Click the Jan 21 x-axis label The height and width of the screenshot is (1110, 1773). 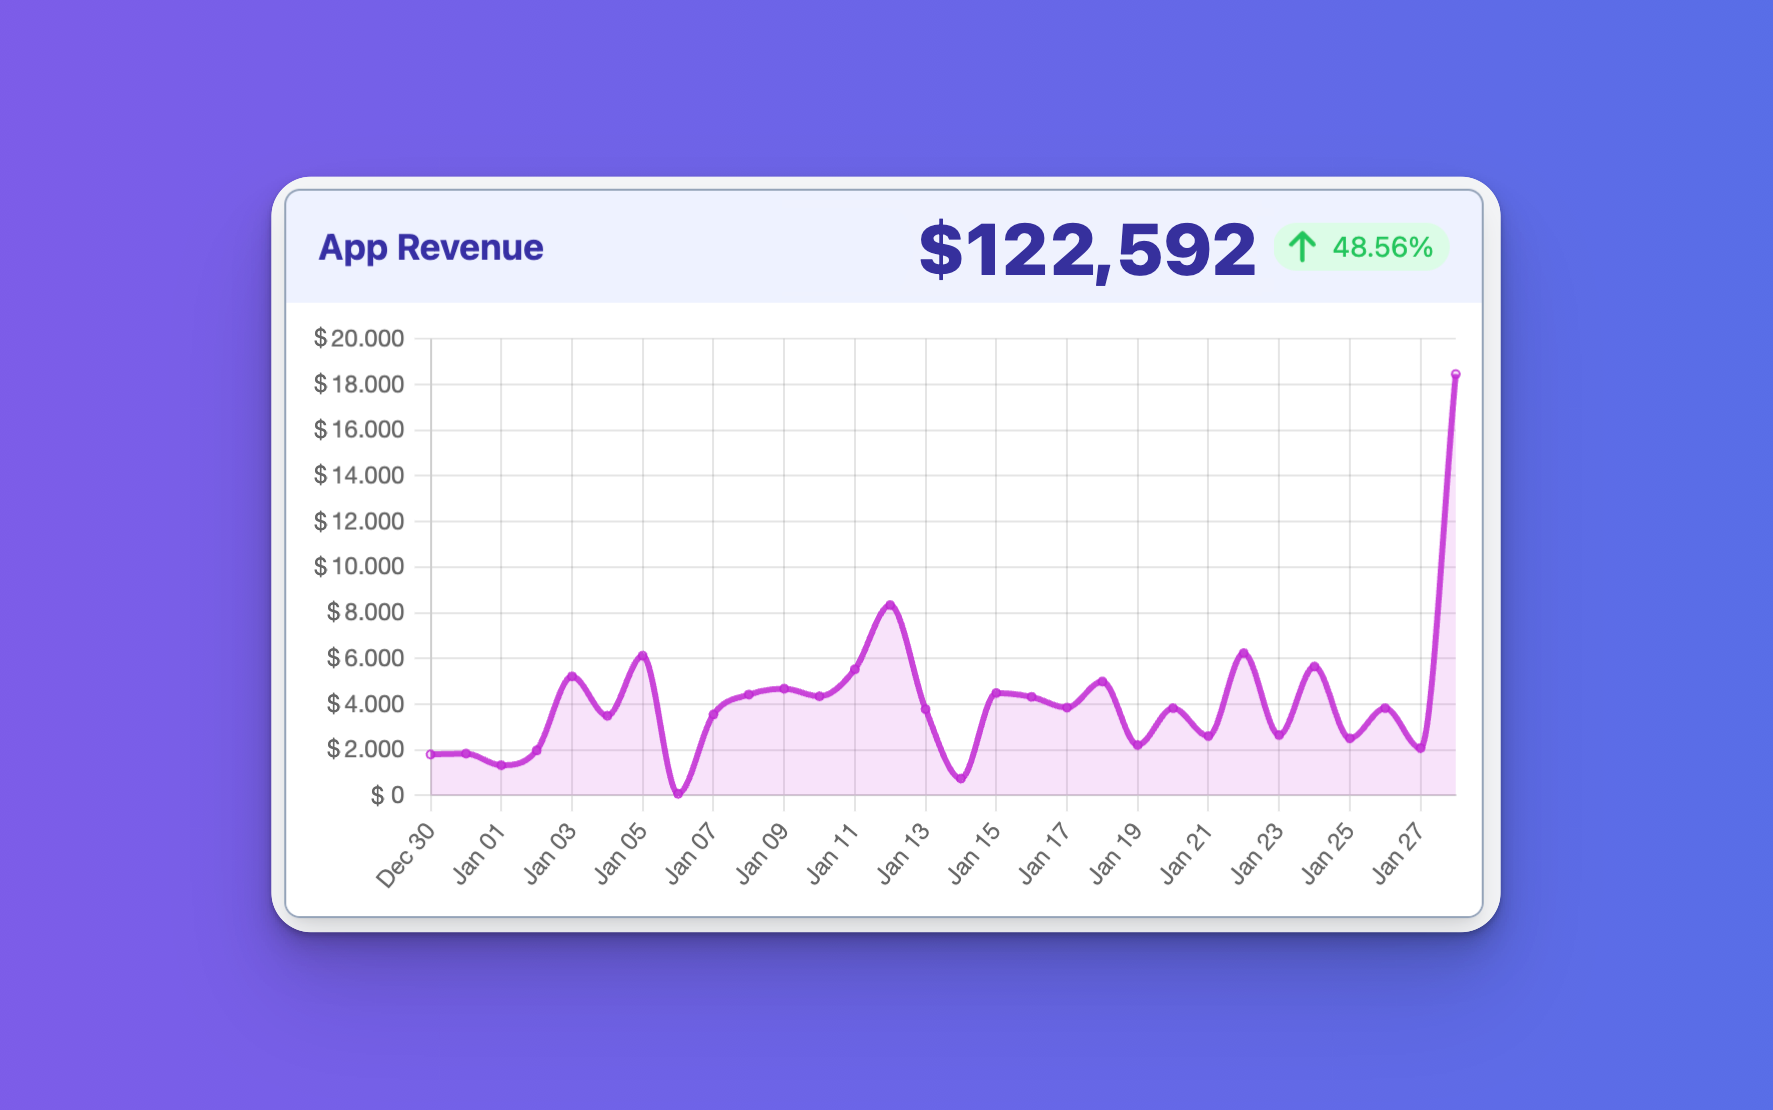click(x=1185, y=854)
